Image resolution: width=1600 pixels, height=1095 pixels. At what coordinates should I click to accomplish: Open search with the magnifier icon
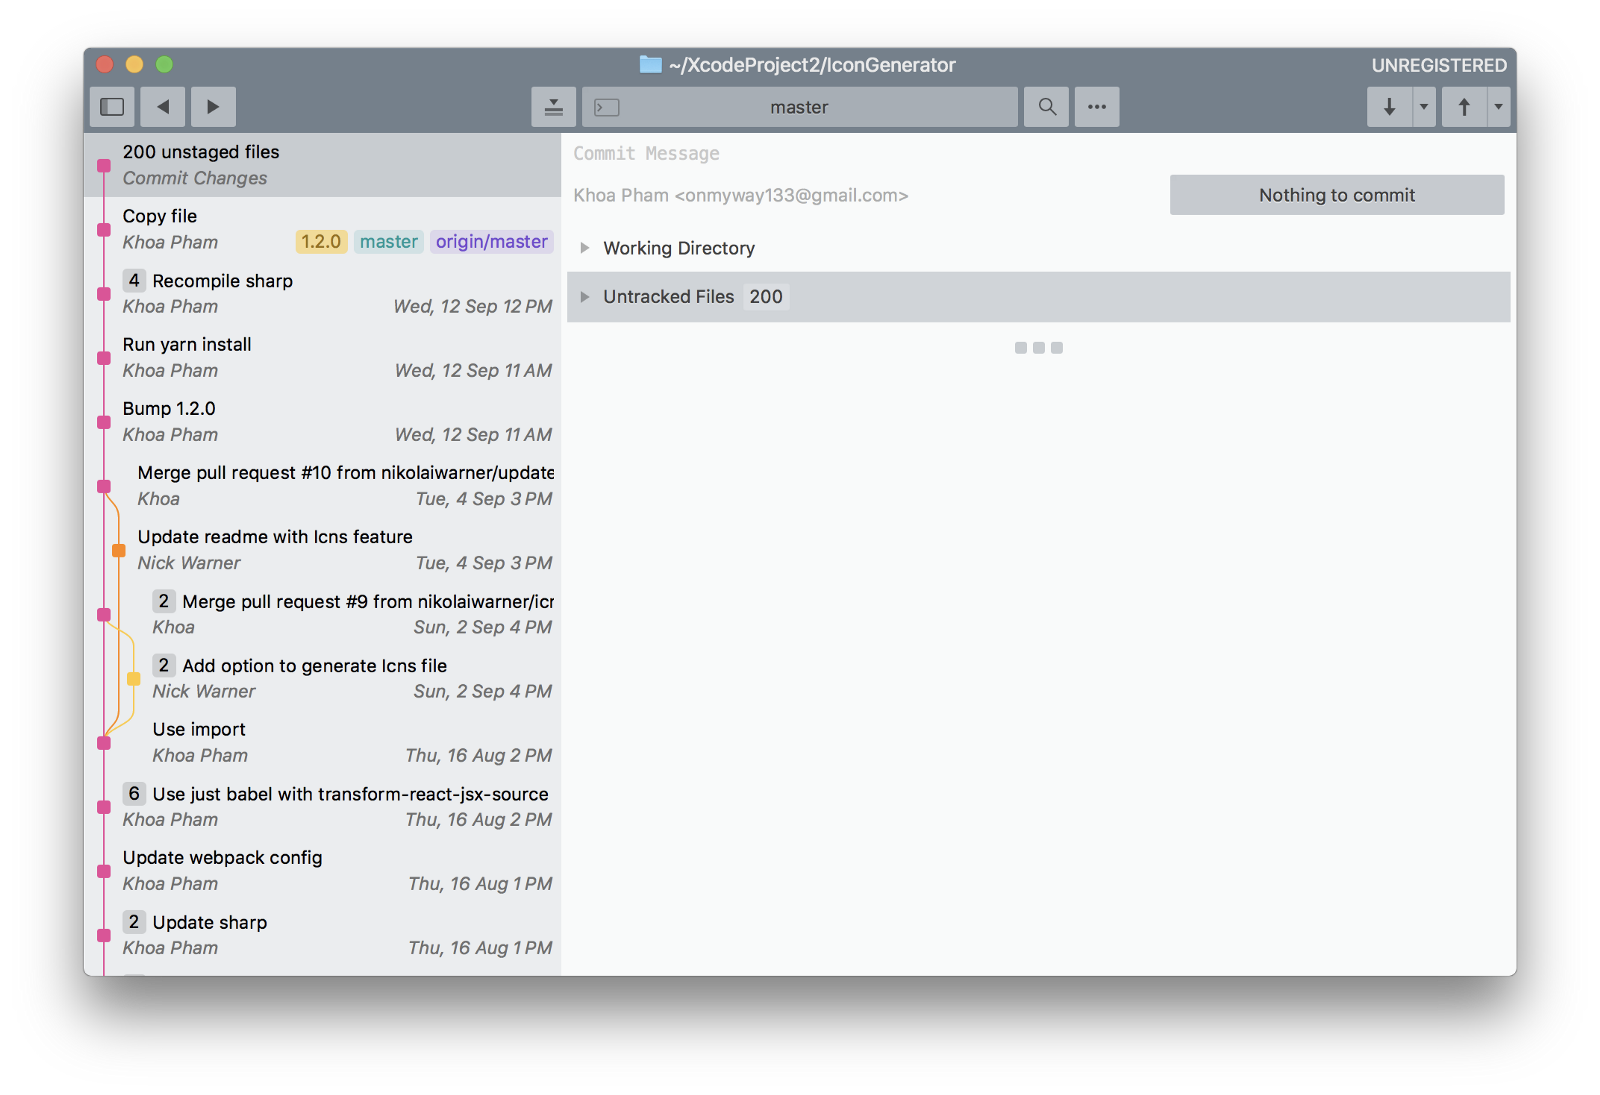[x=1047, y=107]
